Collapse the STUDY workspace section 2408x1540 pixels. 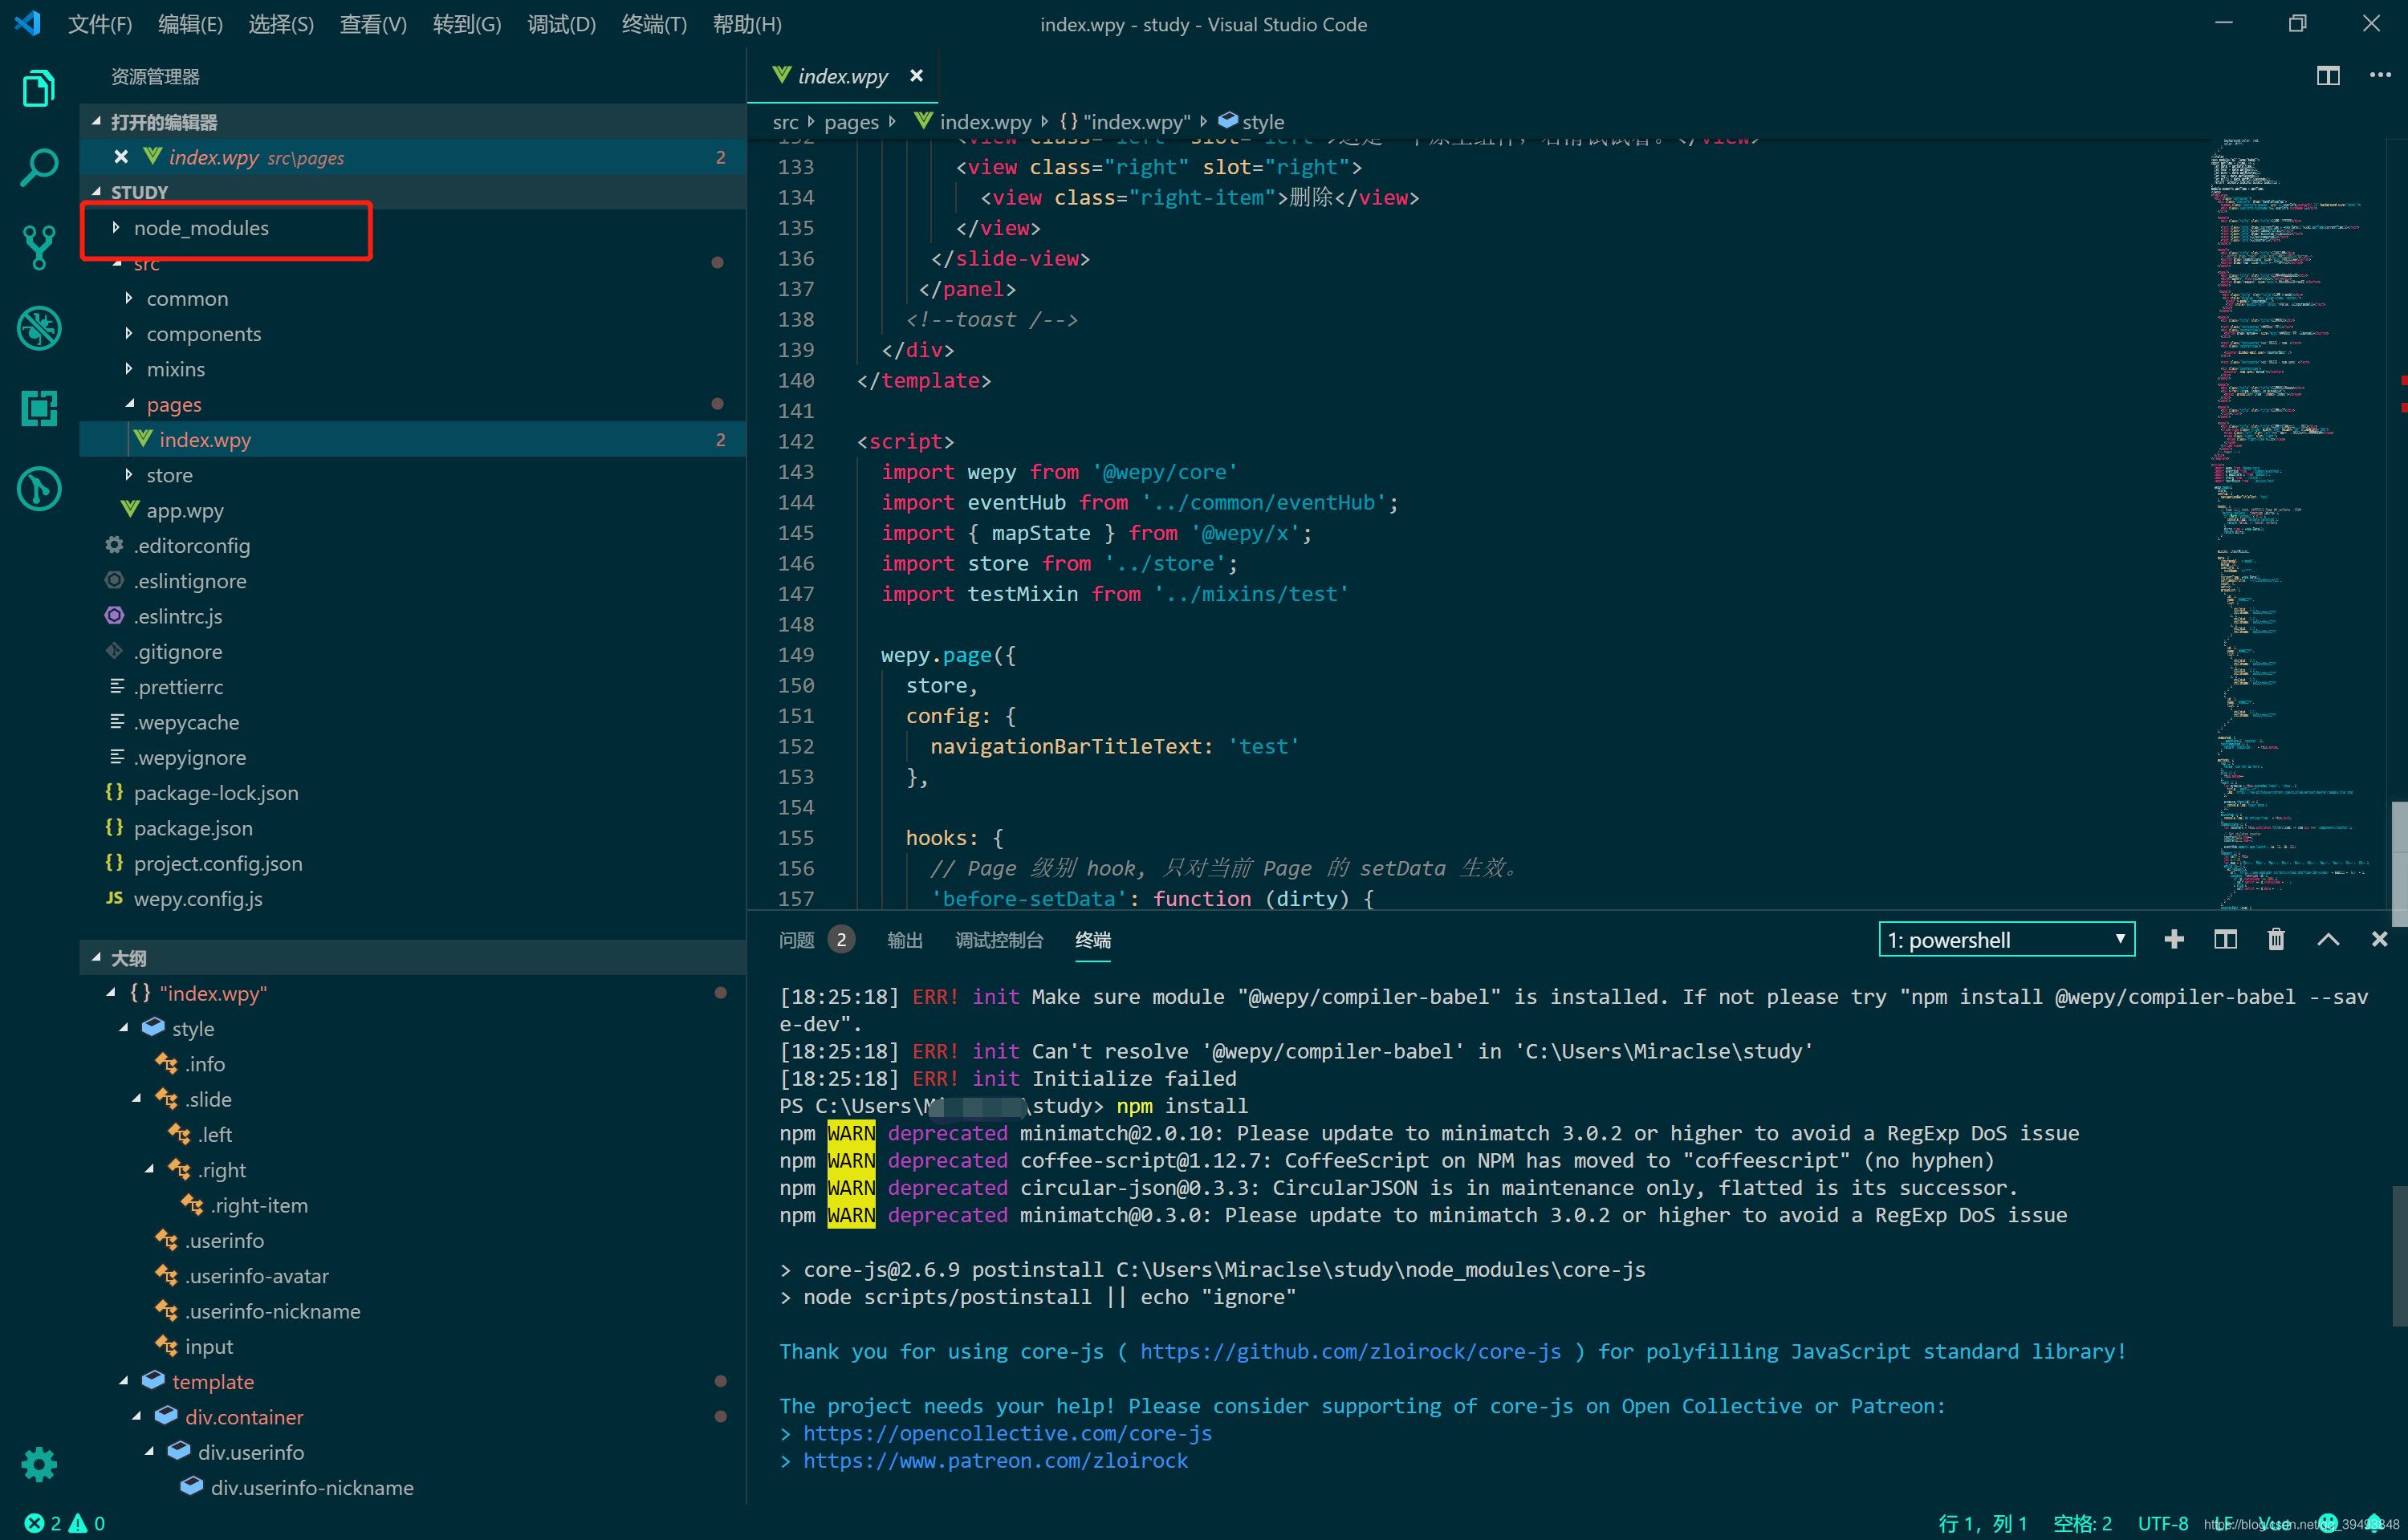(x=412, y=192)
